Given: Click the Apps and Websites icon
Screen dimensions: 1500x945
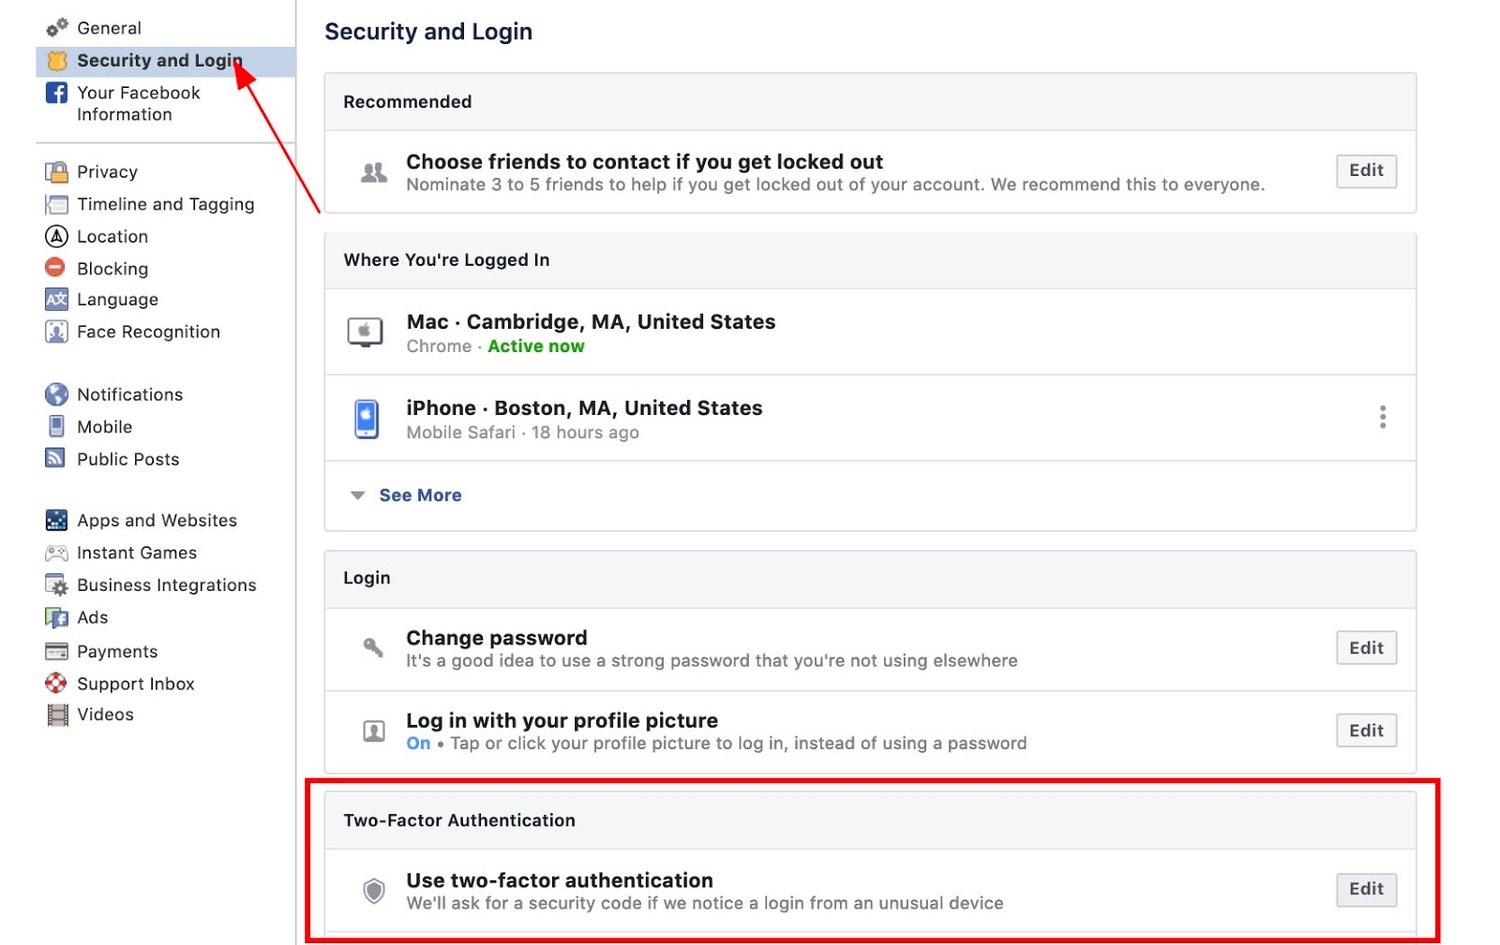Looking at the screenshot, I should [x=56, y=520].
